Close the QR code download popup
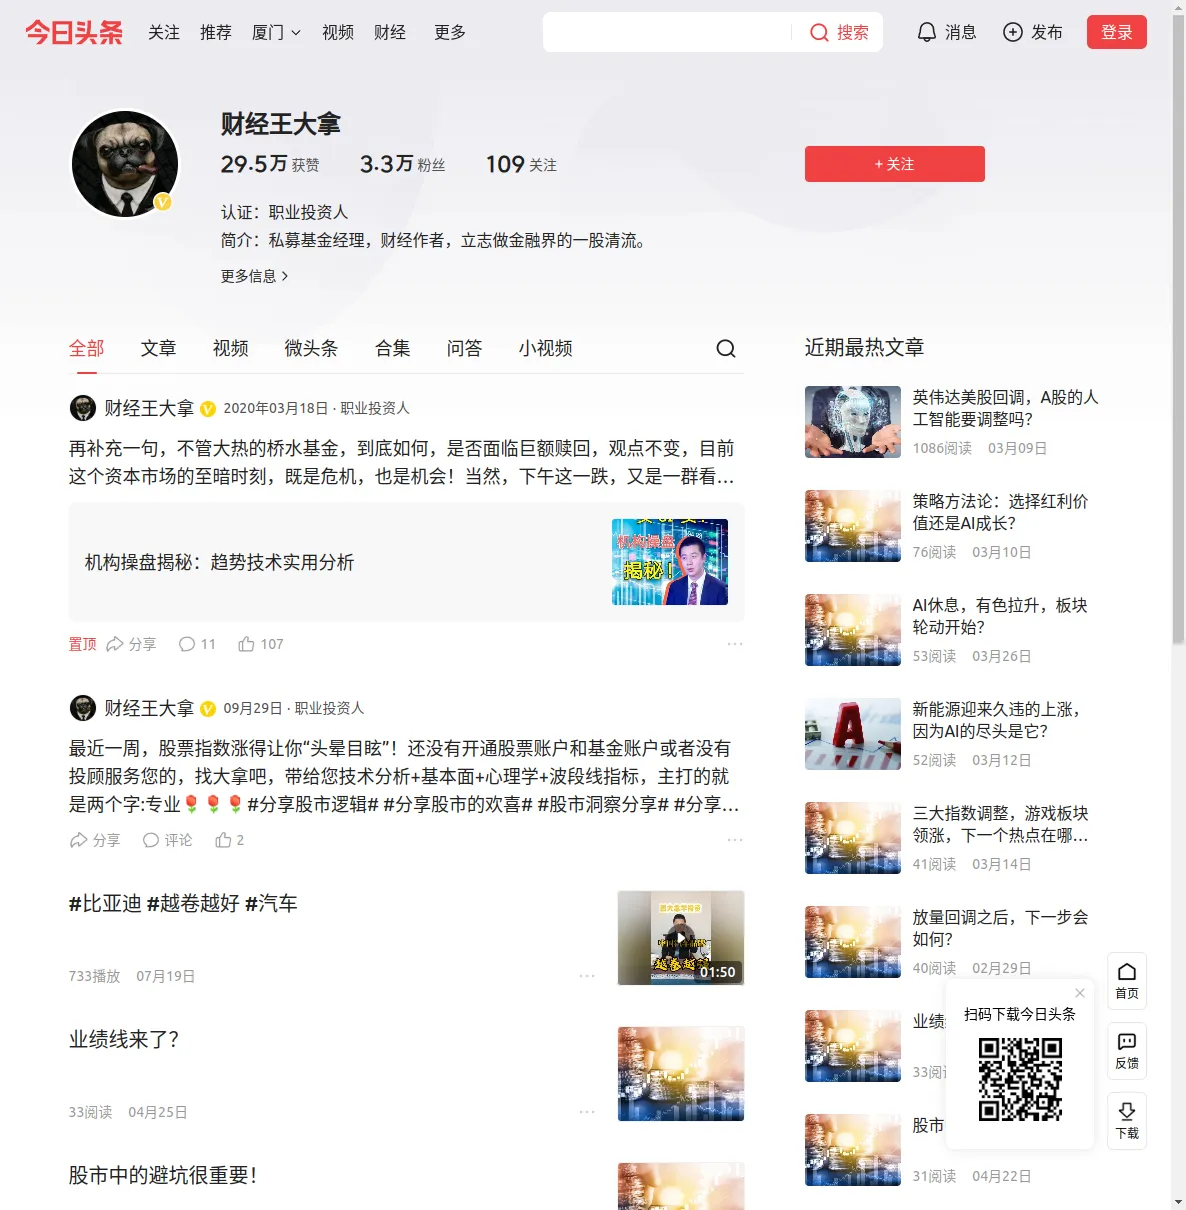Image resolution: width=1186 pixels, height=1210 pixels. [1080, 993]
